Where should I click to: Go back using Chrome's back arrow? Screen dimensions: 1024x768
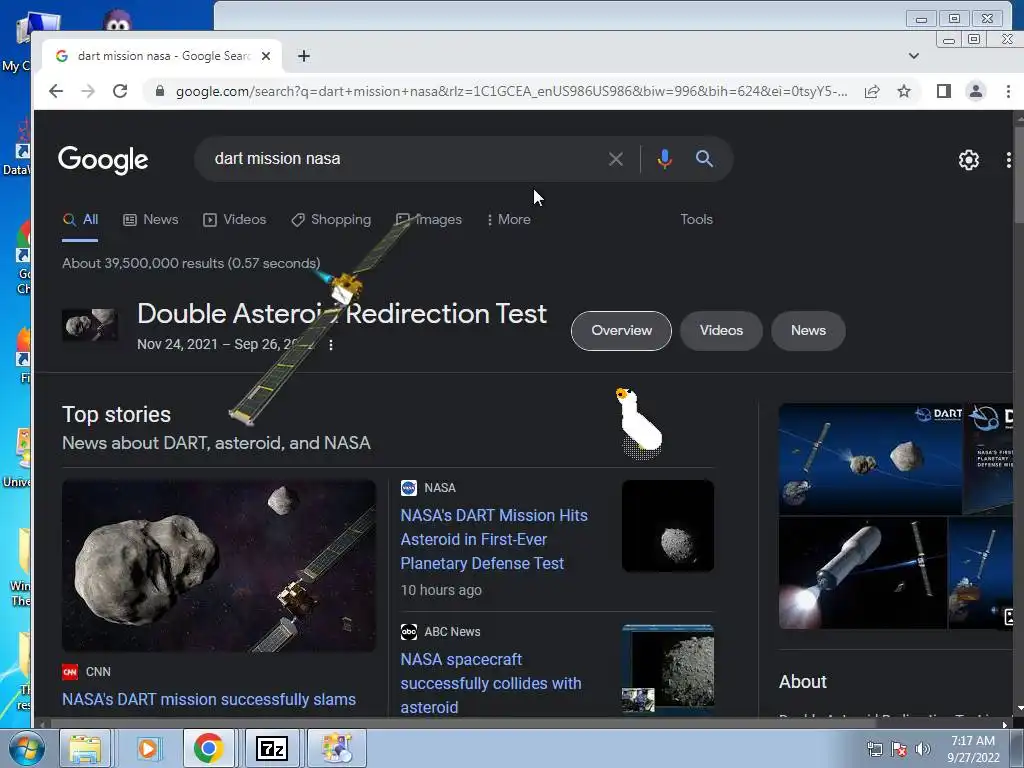(56, 91)
